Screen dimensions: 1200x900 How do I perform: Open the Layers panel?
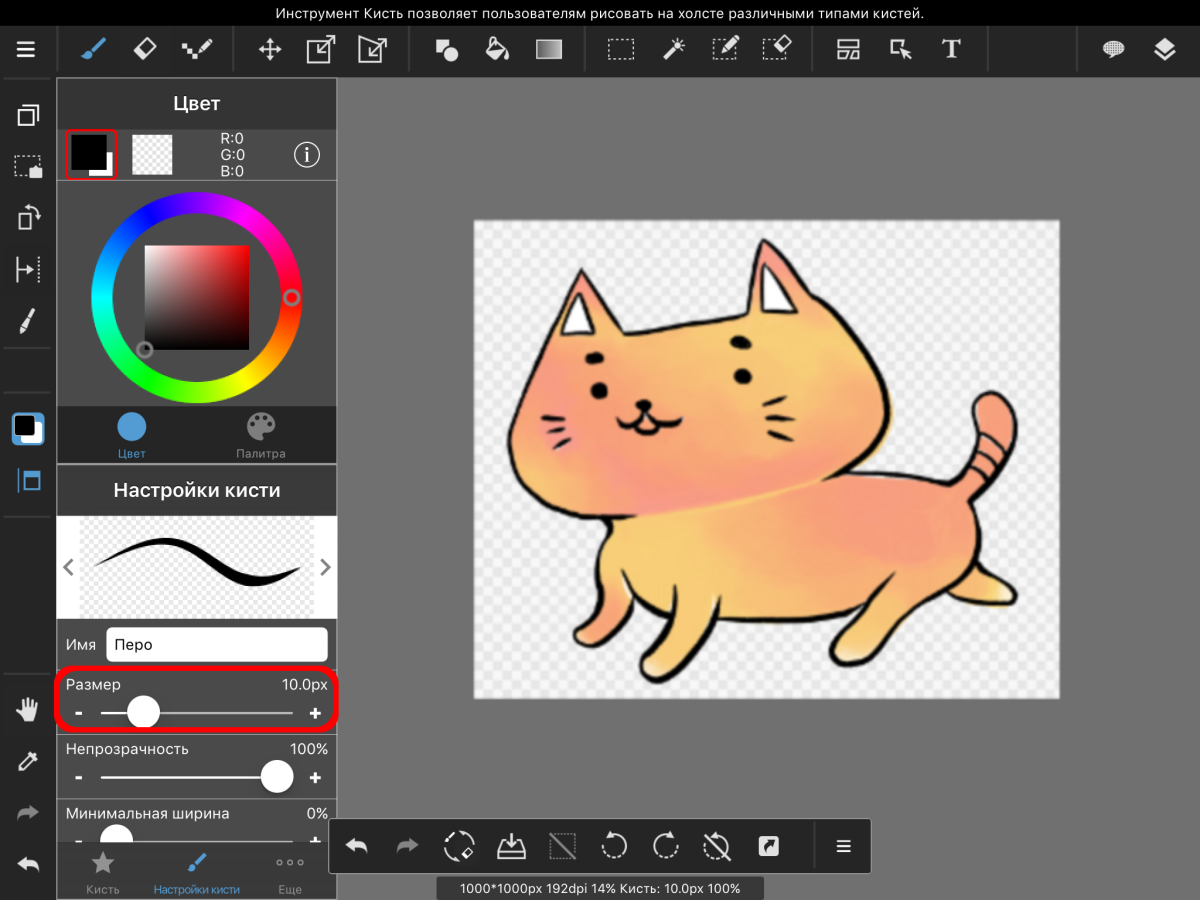point(1165,49)
